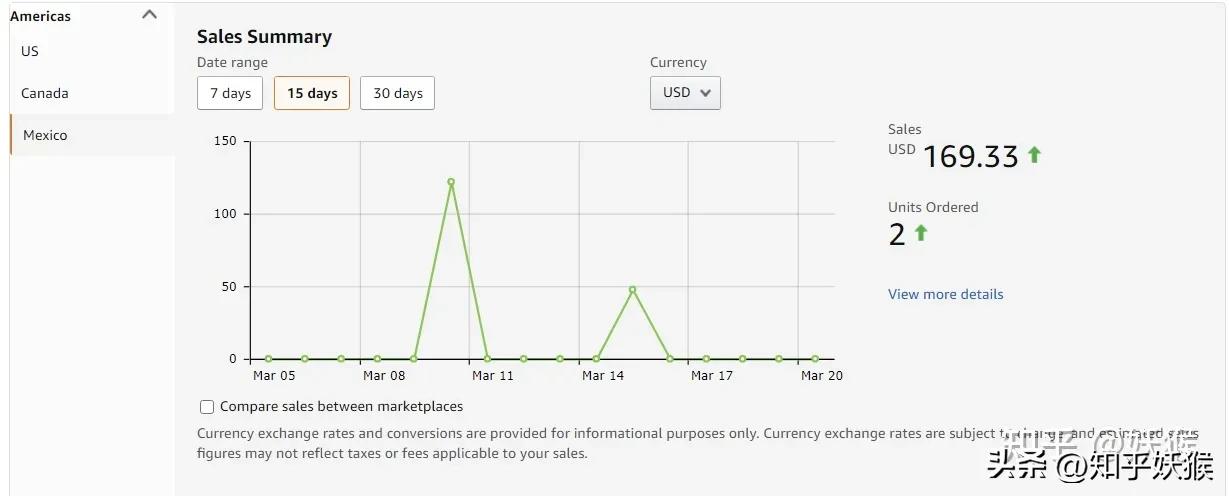The height and width of the screenshot is (496, 1229).
Task: Enable Compare sales between marketplaces checkbox
Action: pos(207,407)
